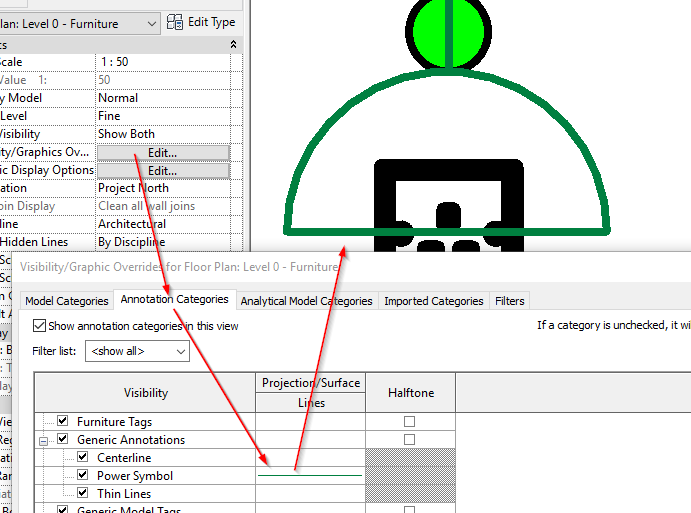Image resolution: width=691 pixels, height=513 pixels.
Task: Open the Filters tab
Action: click(x=509, y=301)
